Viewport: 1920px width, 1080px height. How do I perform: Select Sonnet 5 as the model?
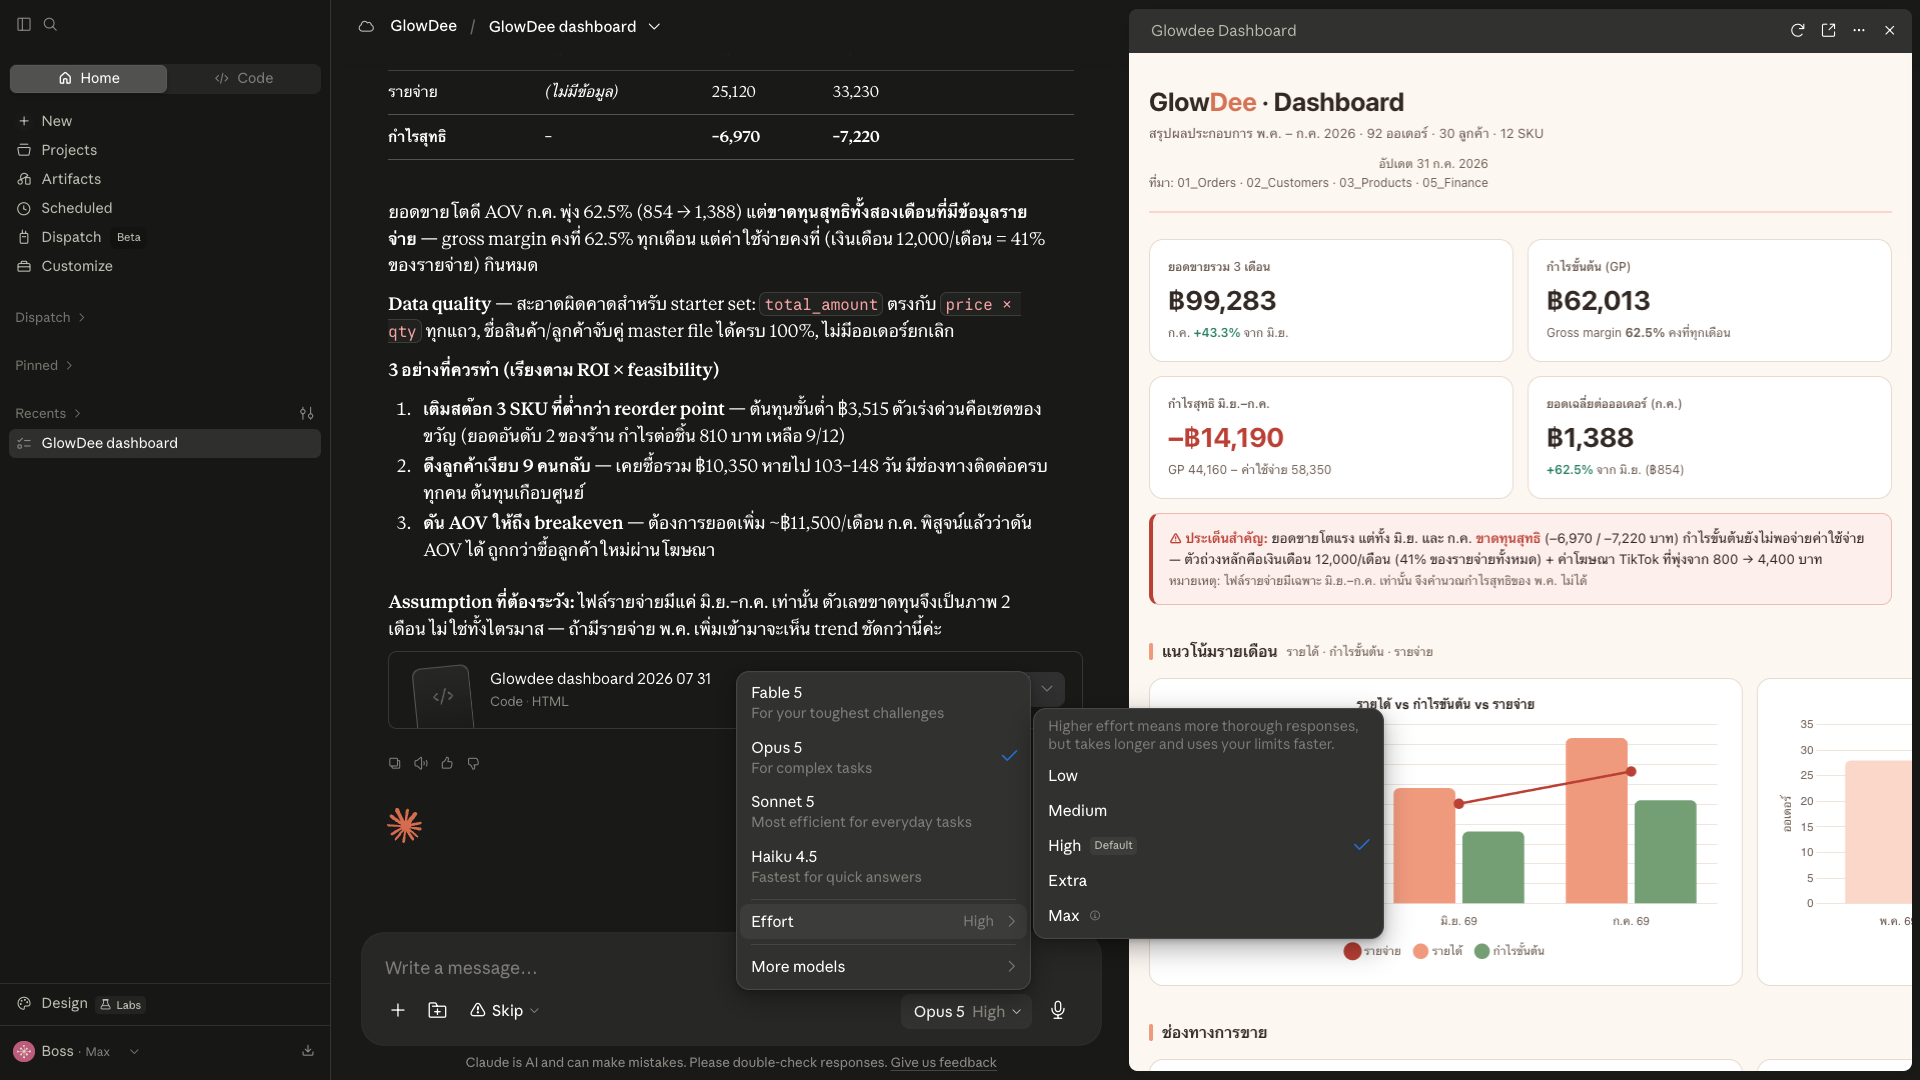[x=883, y=811]
